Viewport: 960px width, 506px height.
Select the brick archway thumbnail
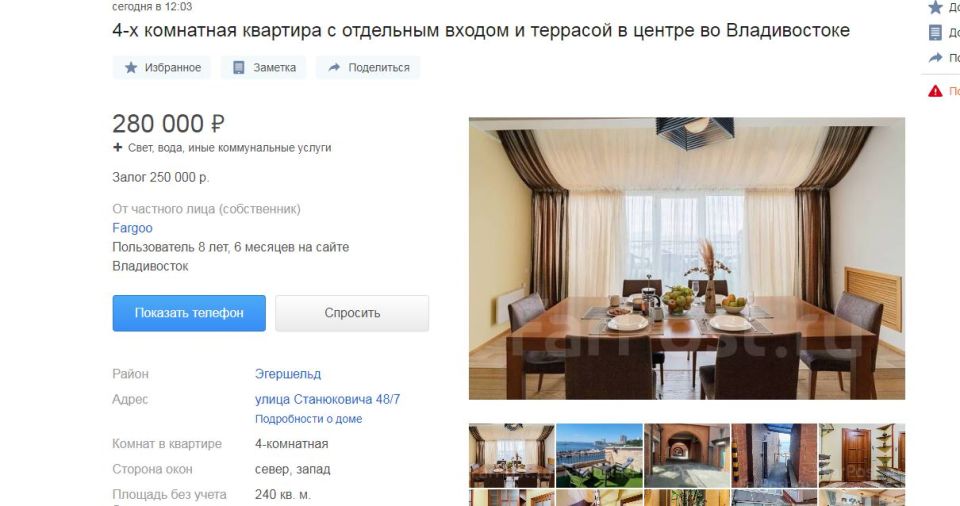click(687, 456)
